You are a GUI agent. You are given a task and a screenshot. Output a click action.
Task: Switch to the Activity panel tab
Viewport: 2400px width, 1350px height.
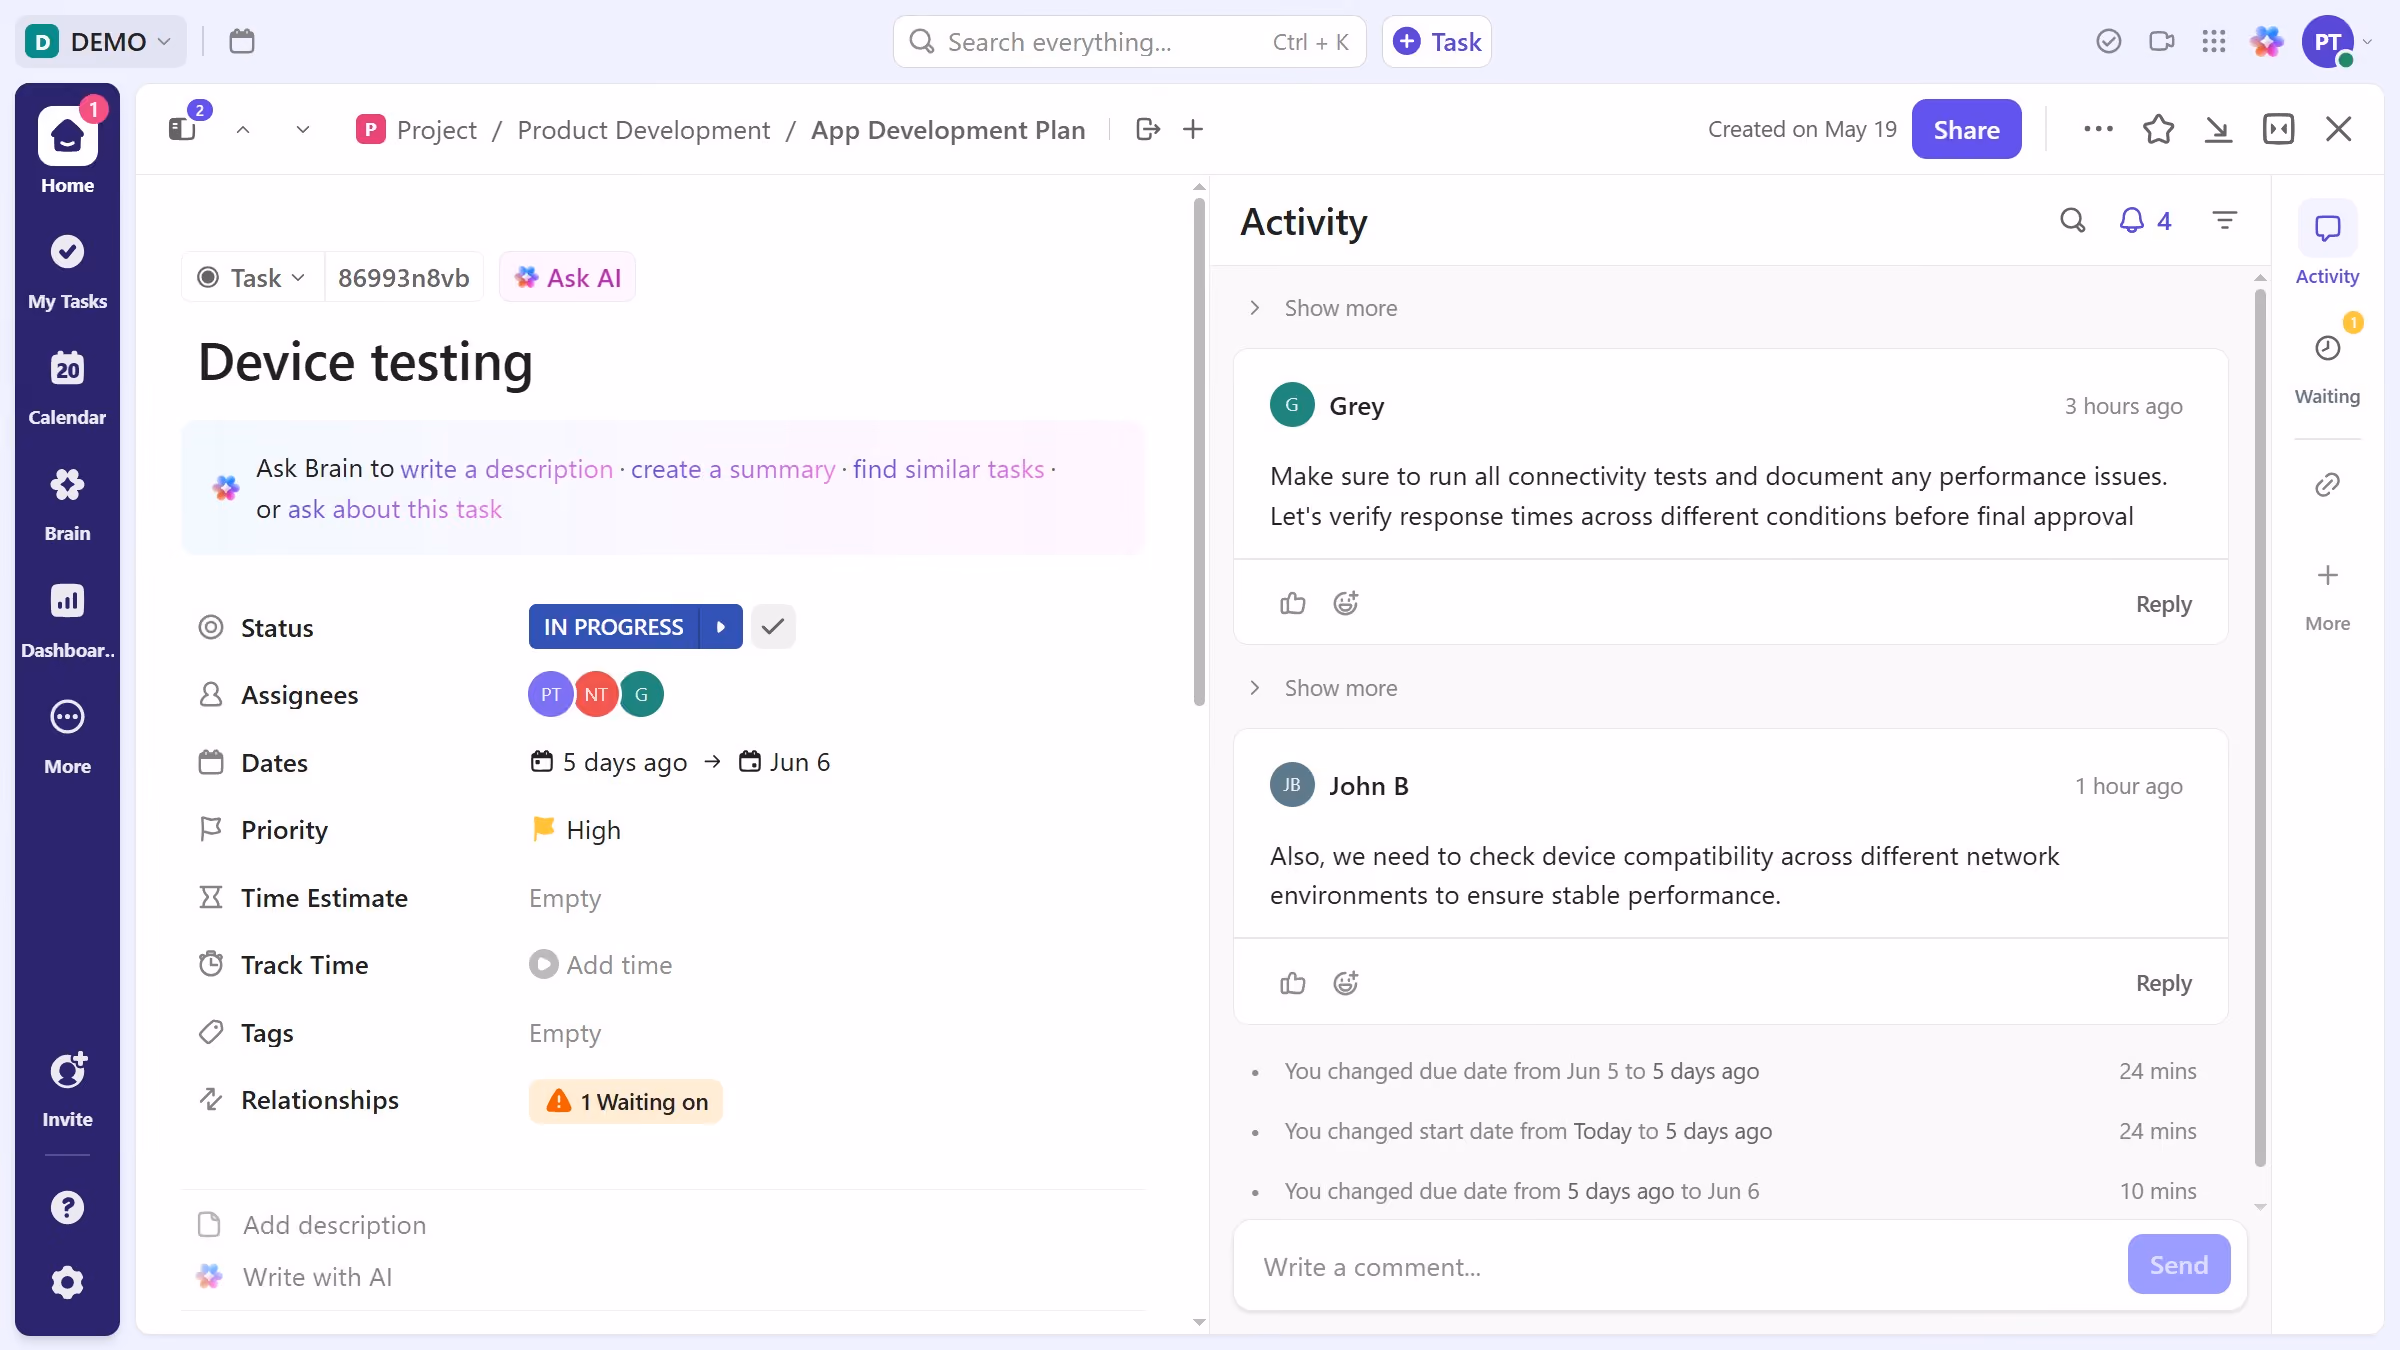pos(2327,245)
